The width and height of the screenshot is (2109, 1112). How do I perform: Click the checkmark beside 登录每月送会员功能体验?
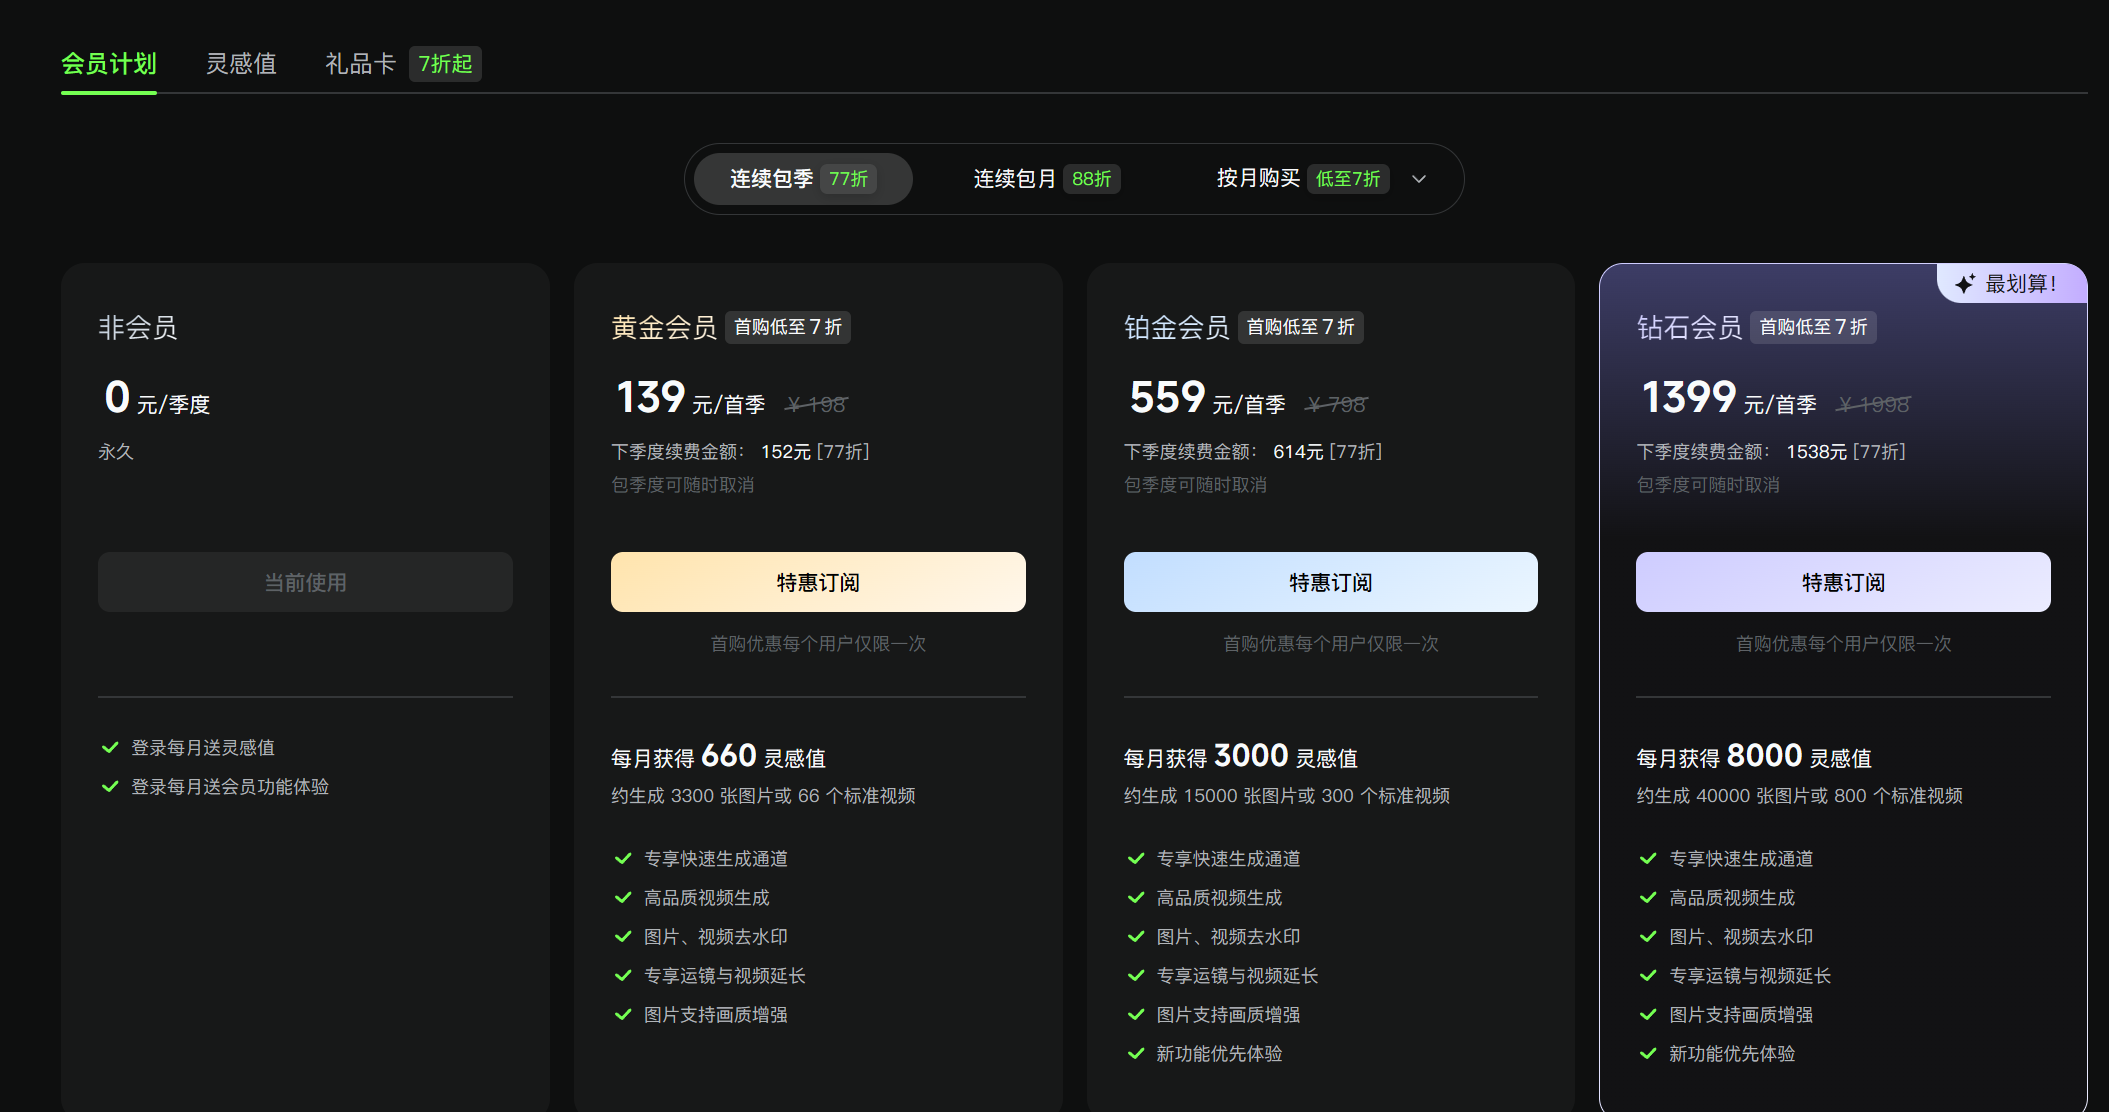point(110,786)
